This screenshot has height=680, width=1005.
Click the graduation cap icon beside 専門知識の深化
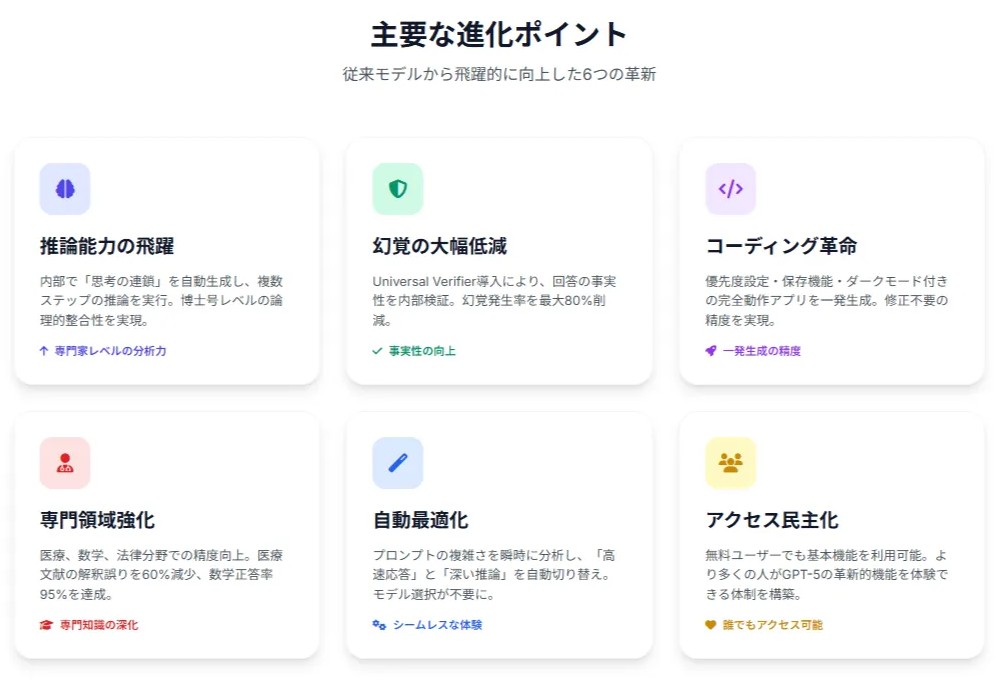coord(46,625)
